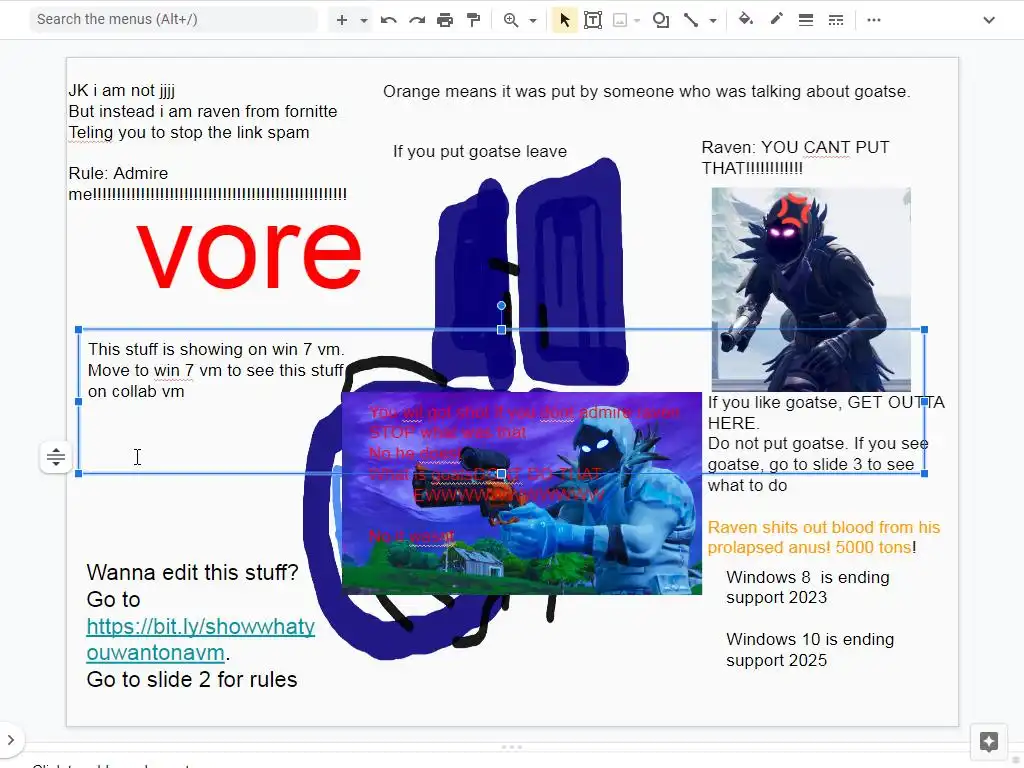1024x768 pixels.
Task: Open the new slide layout dropdown arrow
Action: 364,20
